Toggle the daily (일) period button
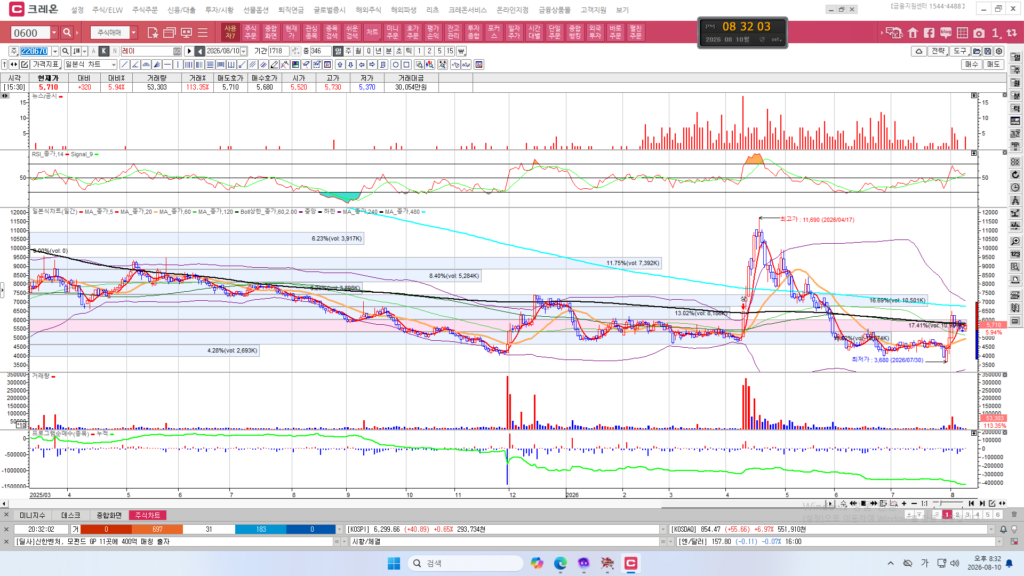 point(338,51)
